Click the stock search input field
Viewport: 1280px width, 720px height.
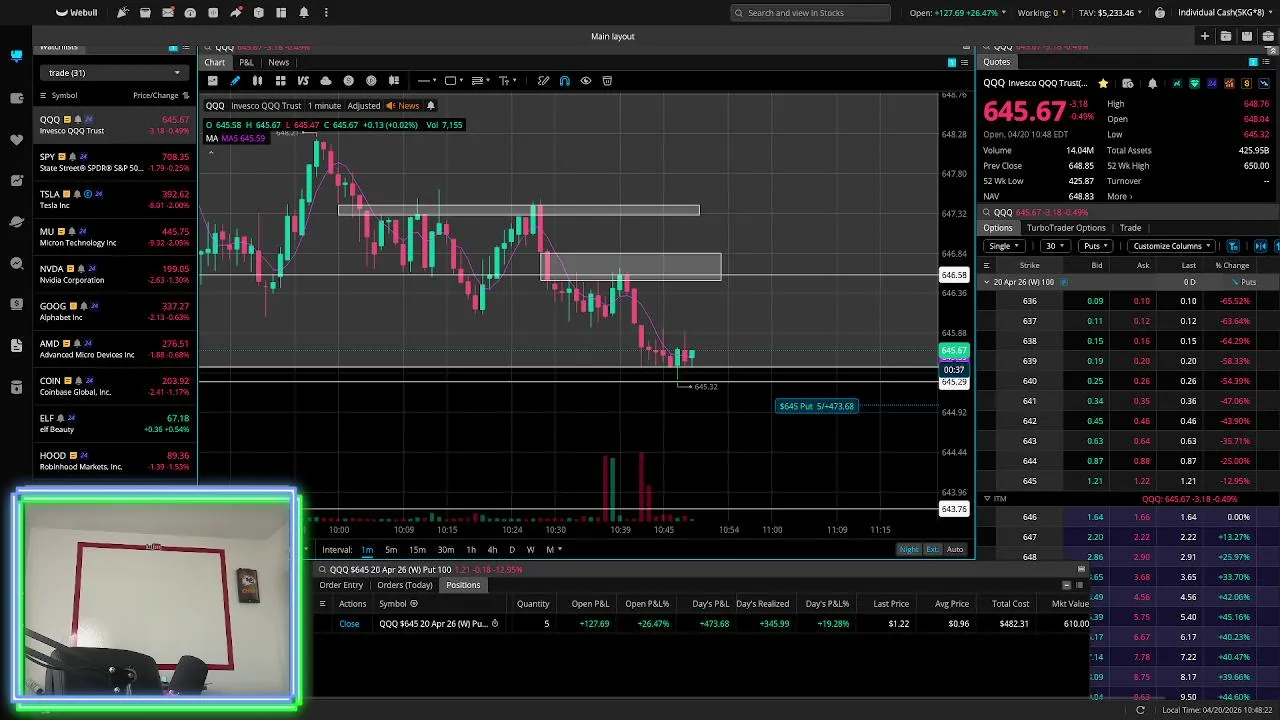[810, 13]
